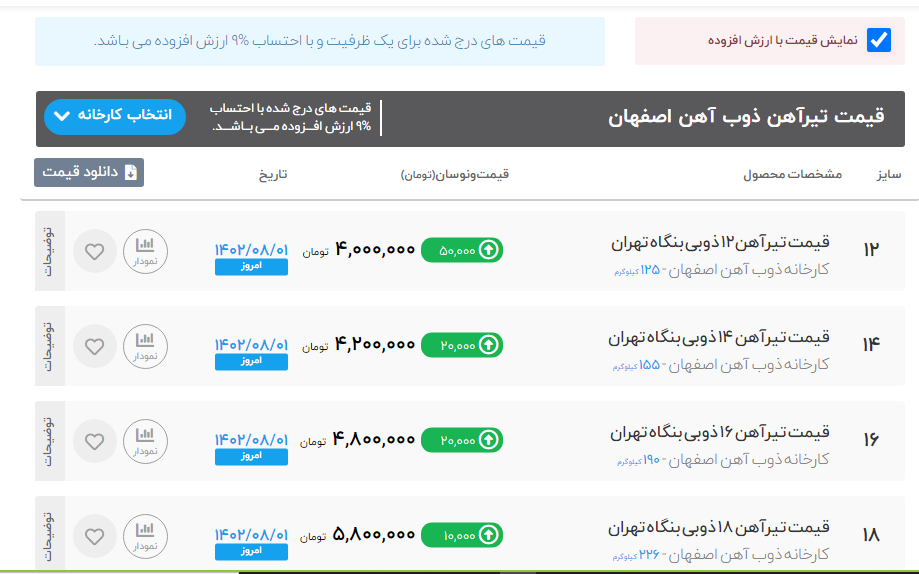Open chart icon for size 14 beam
This screenshot has width=919, height=574.
(145, 346)
